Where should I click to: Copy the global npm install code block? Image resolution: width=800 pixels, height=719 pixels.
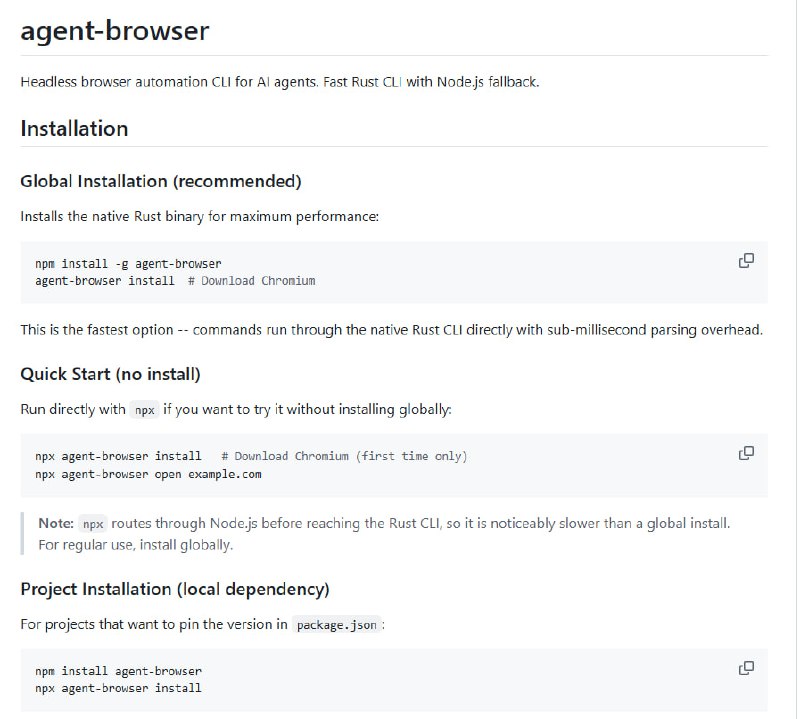pos(745,261)
